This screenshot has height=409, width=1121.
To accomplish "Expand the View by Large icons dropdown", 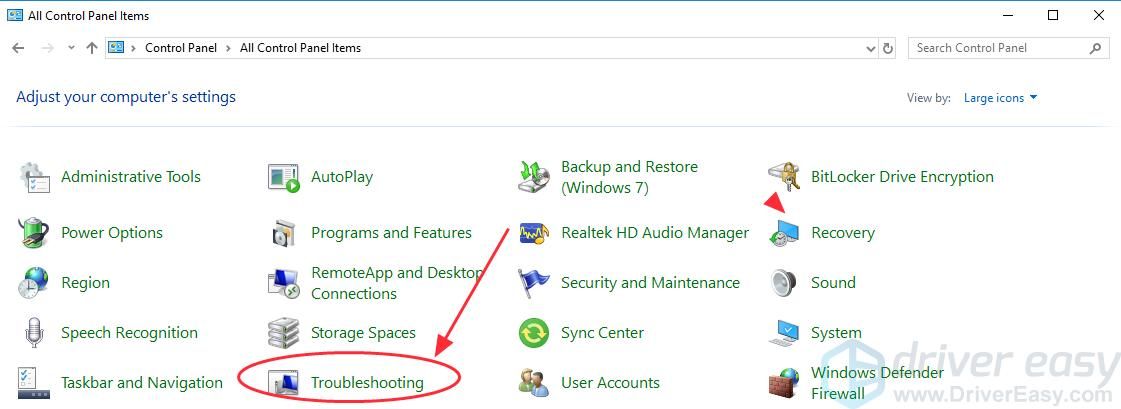I will [1000, 98].
